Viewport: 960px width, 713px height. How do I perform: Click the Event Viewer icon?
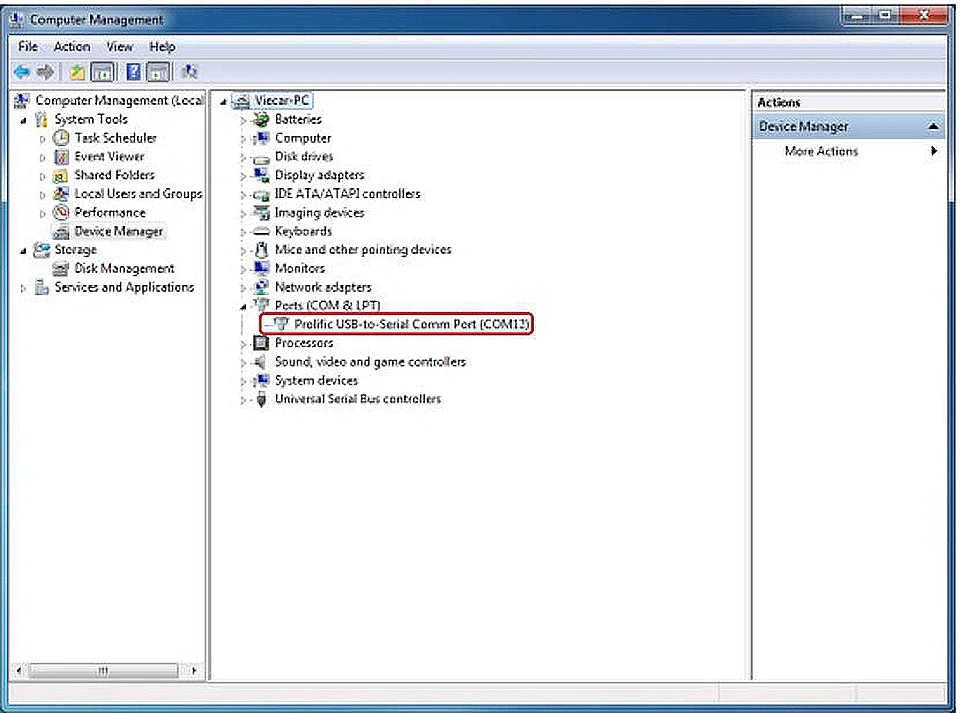point(61,157)
